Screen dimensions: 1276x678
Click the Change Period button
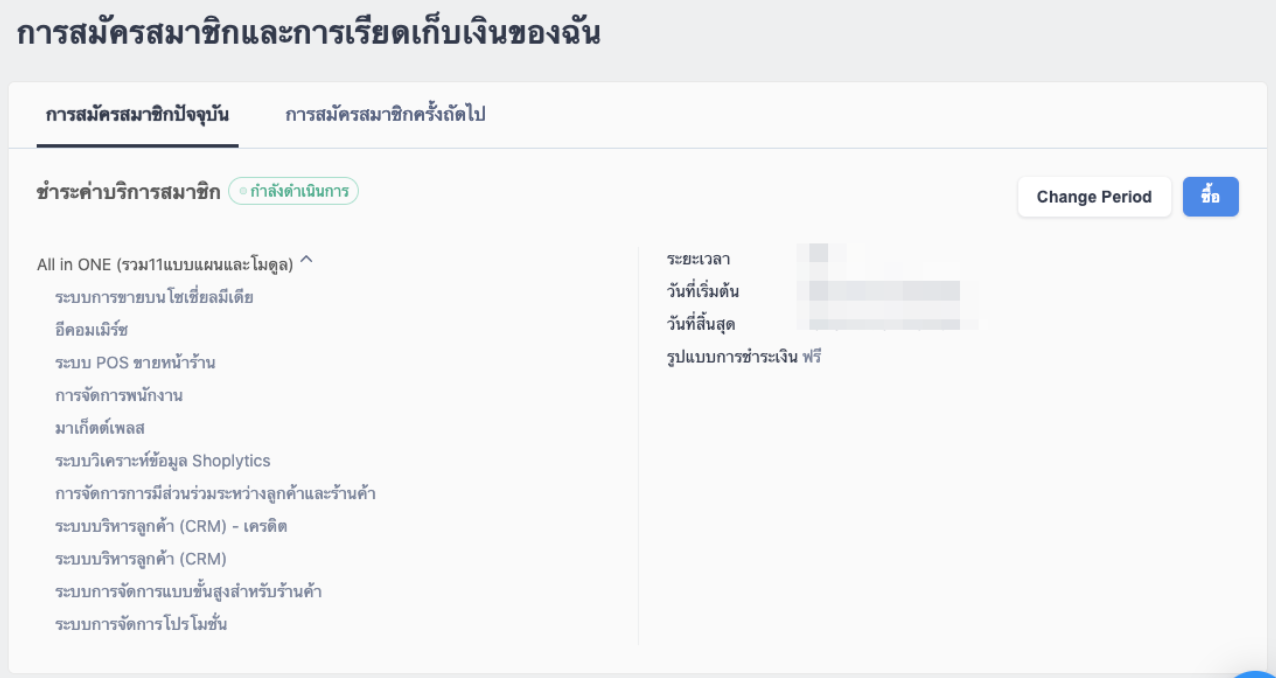1094,197
